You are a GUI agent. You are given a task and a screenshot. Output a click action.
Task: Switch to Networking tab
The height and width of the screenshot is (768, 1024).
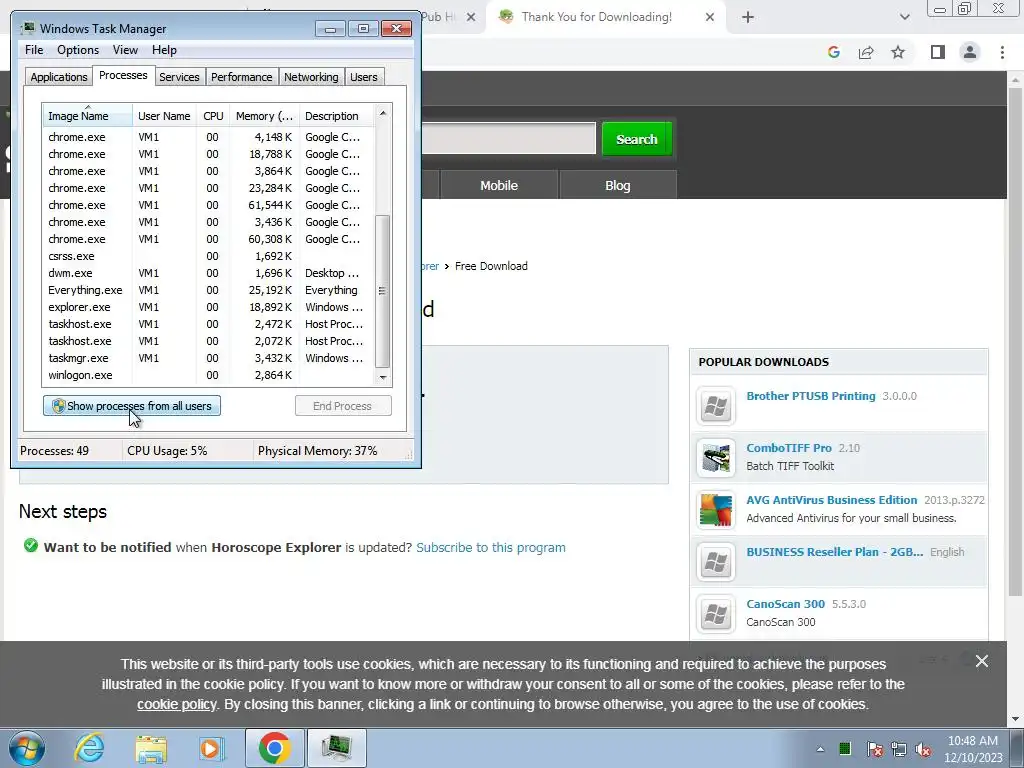(311, 76)
